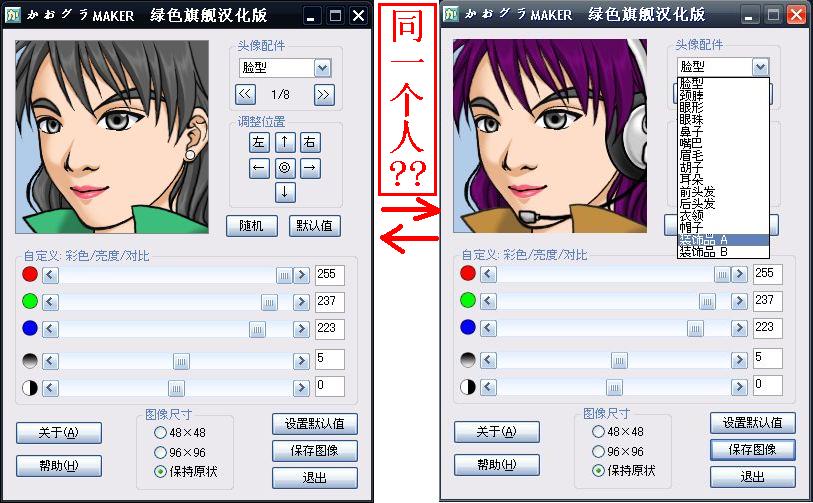Choose 耳朵 from the open list
Viewport: 813px width, 503px height.
point(723,179)
